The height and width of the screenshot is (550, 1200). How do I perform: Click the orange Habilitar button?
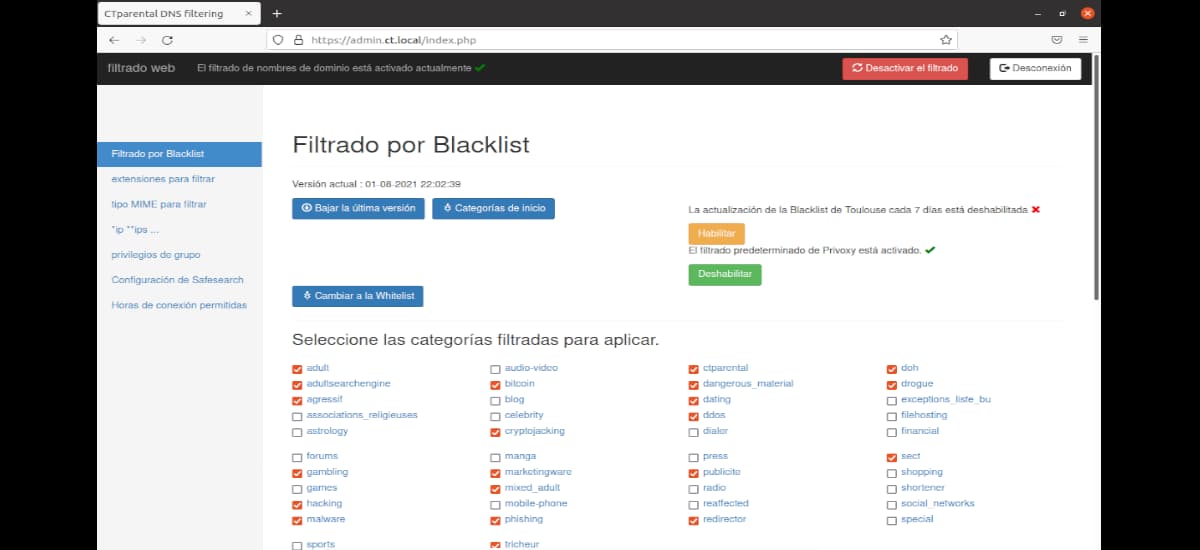pyautogui.click(x=716, y=233)
